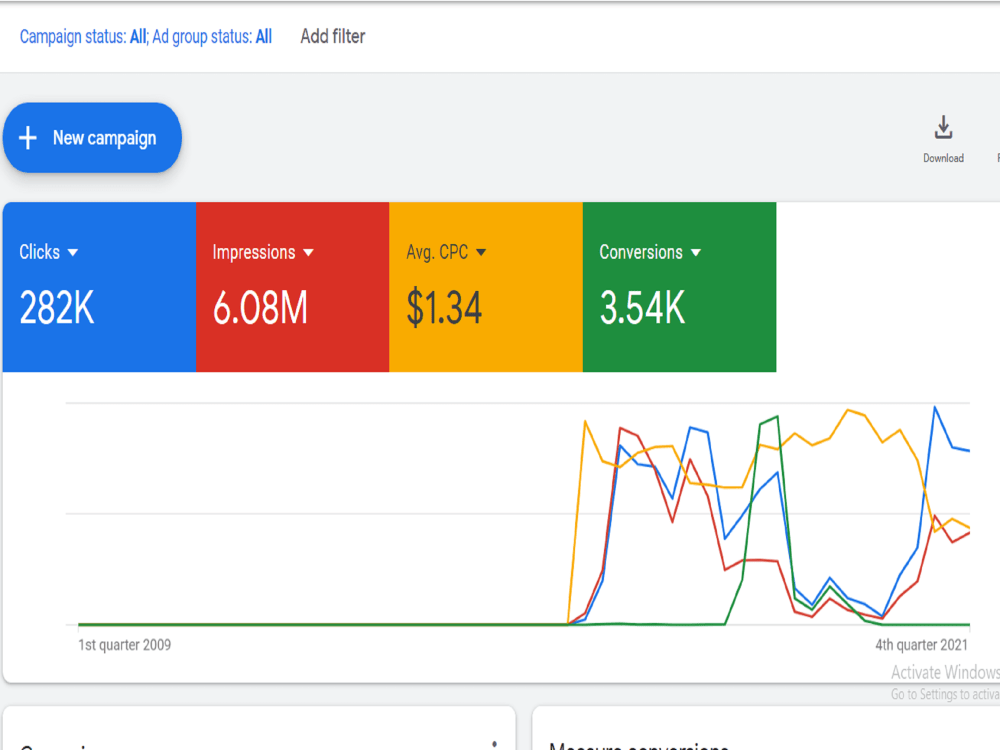Click the 4th quarter 2021 axis label
Screen dimensions: 1000x750
coord(921,645)
